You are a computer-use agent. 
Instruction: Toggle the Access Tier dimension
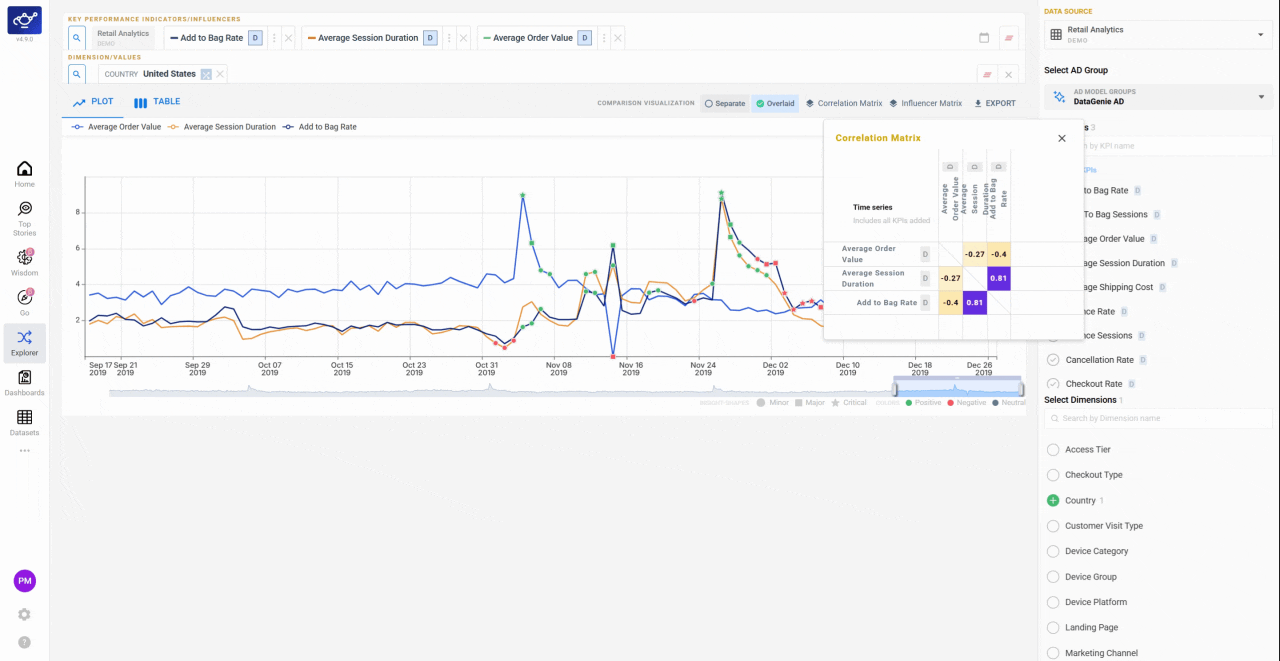1053,450
